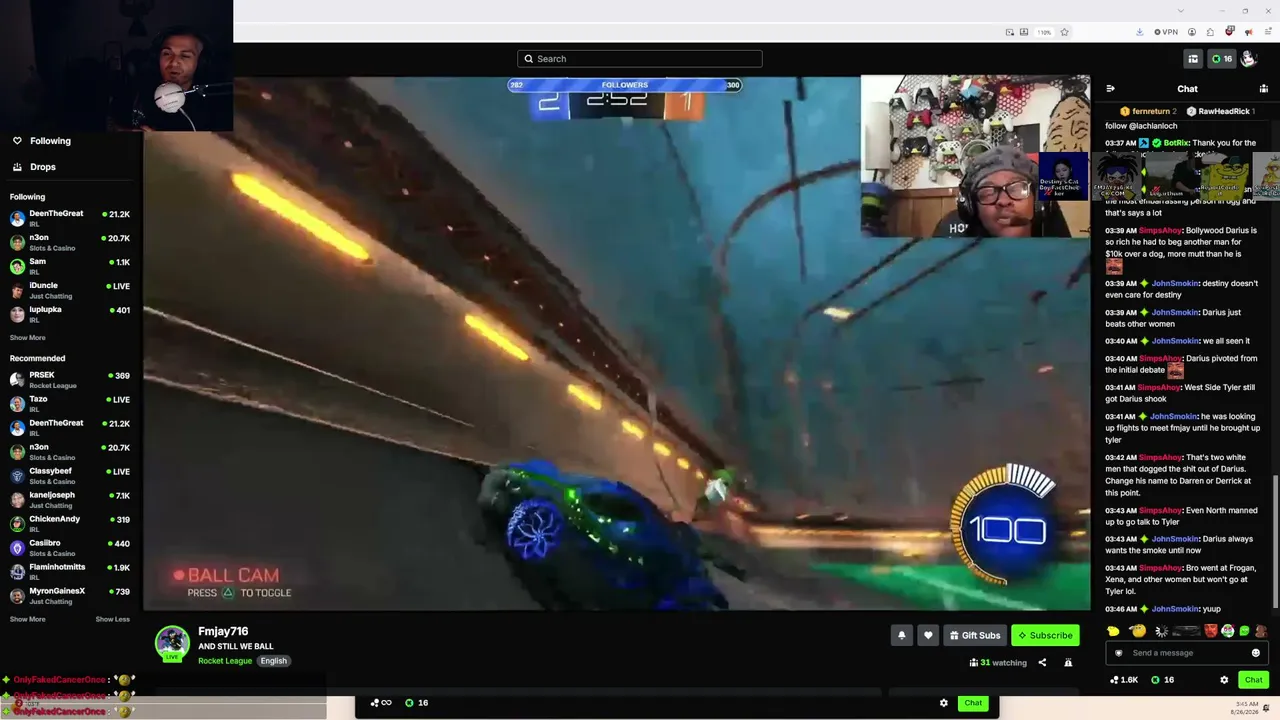Open kaneljoseph recommended channel

click(70, 499)
